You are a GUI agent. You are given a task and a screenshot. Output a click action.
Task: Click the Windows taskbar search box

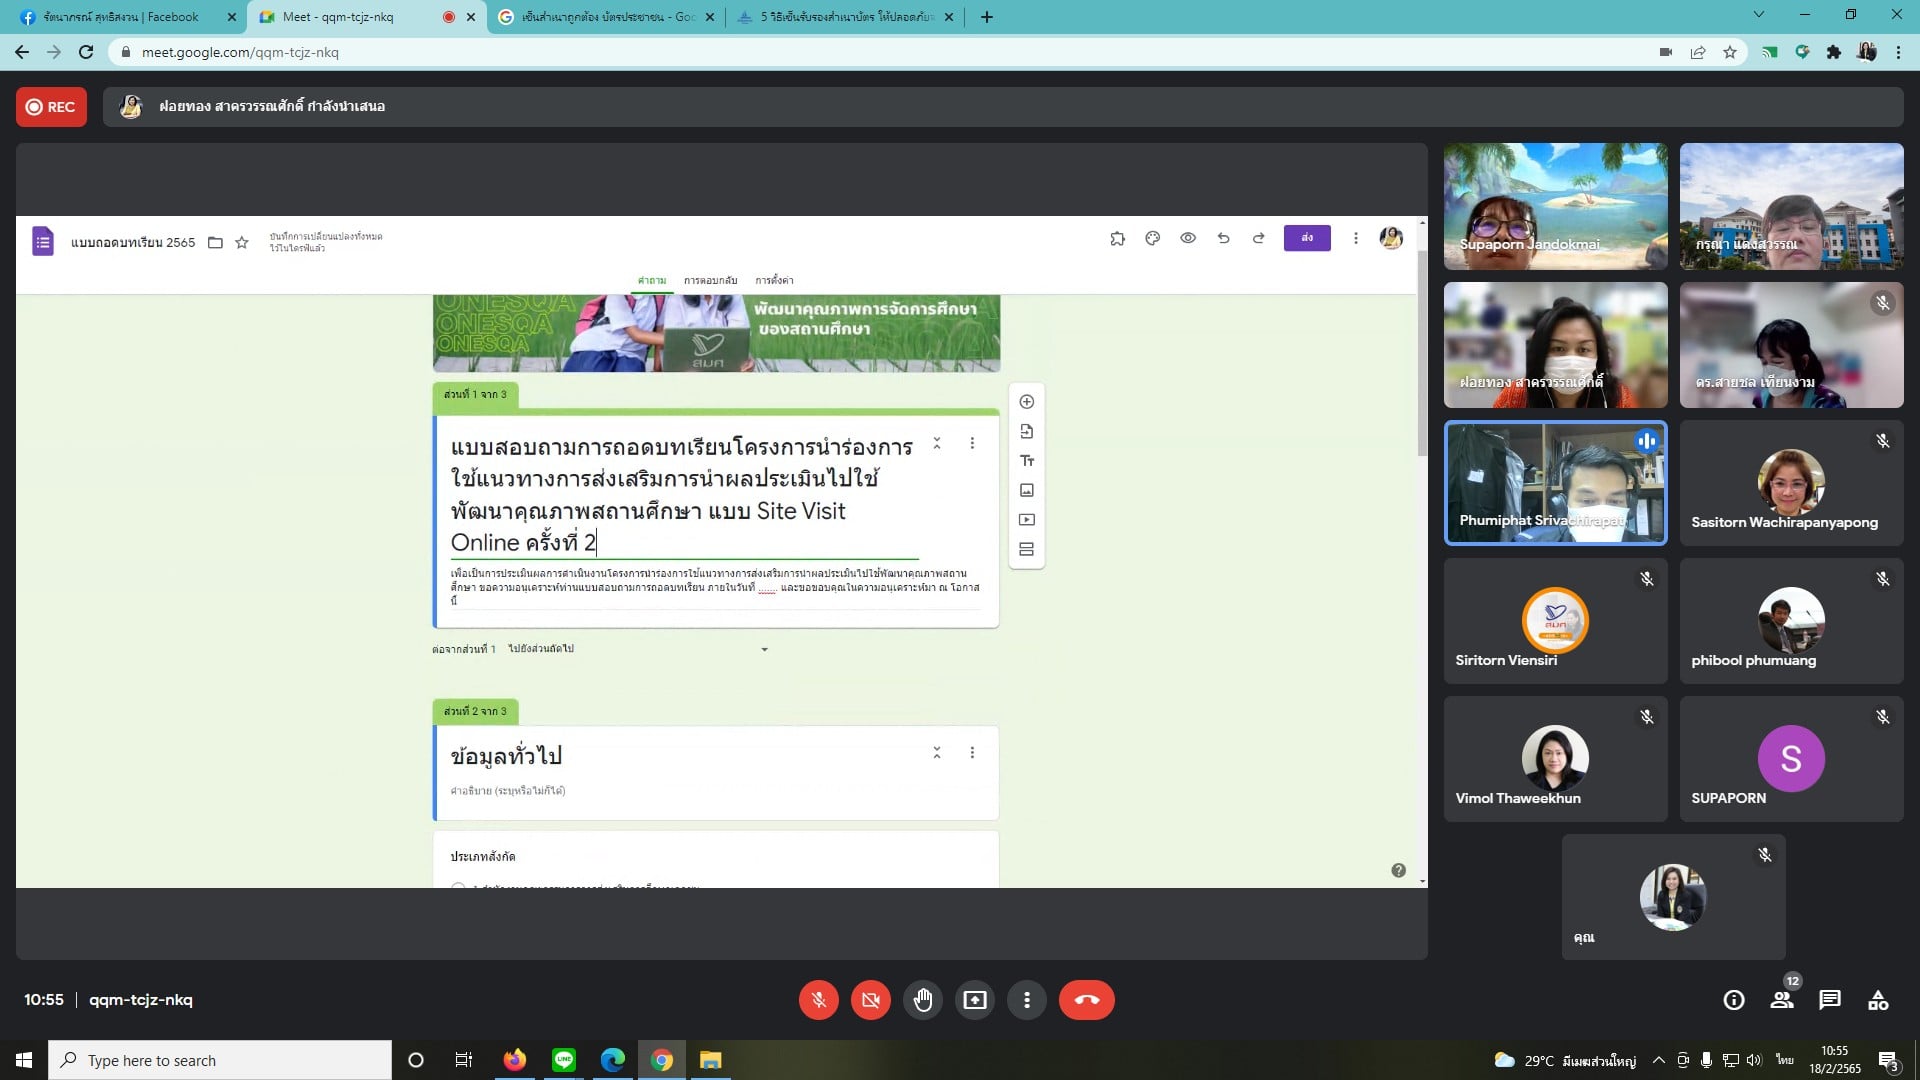(x=220, y=1060)
